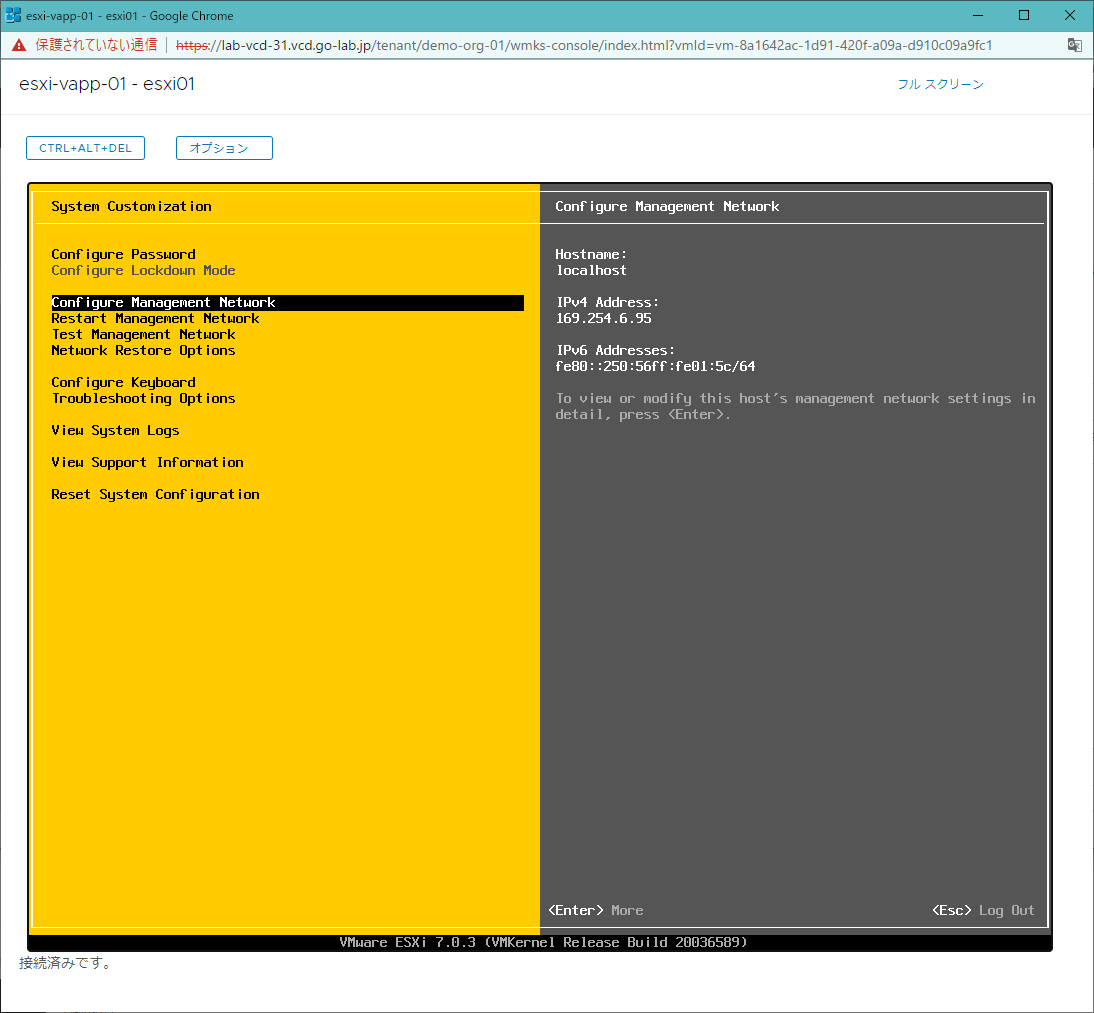
Task: Click the IPv4 Address: label
Action: click(607, 302)
